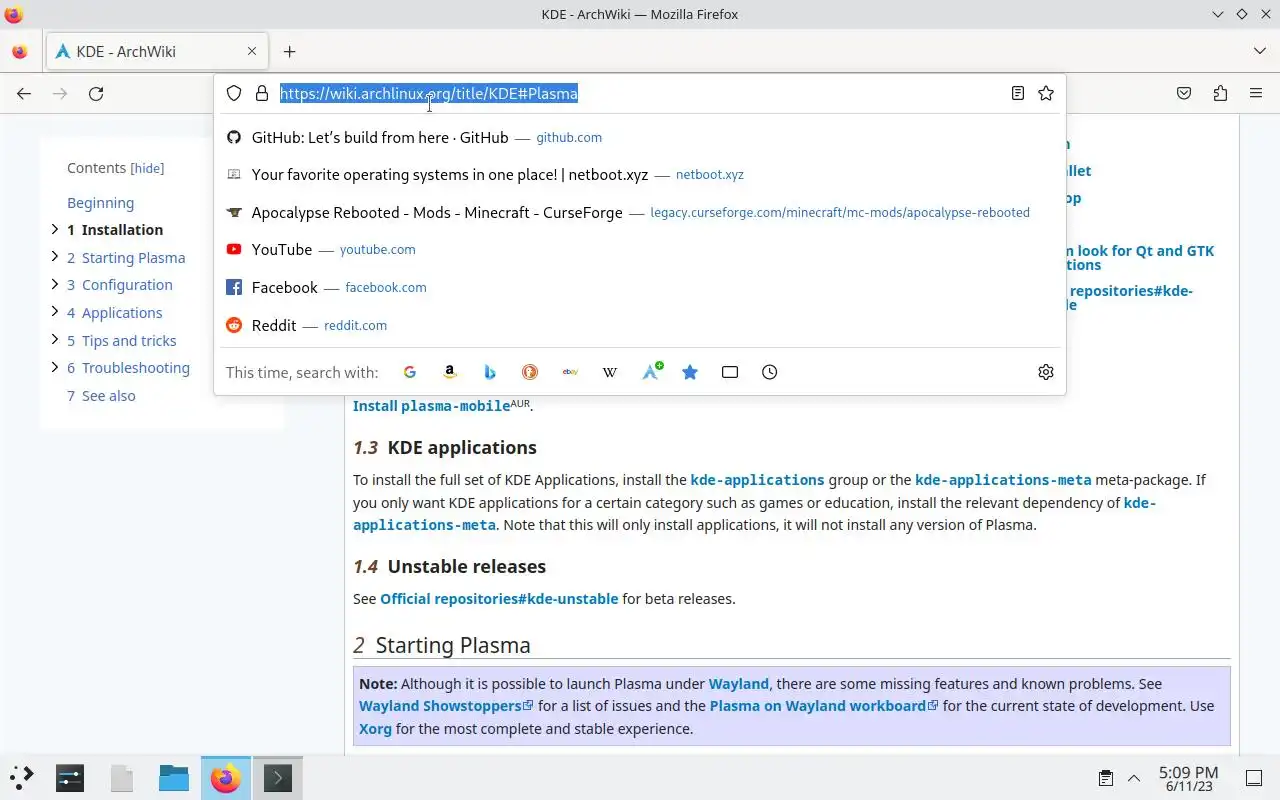Choose the Facebook suggestion

[640, 287]
